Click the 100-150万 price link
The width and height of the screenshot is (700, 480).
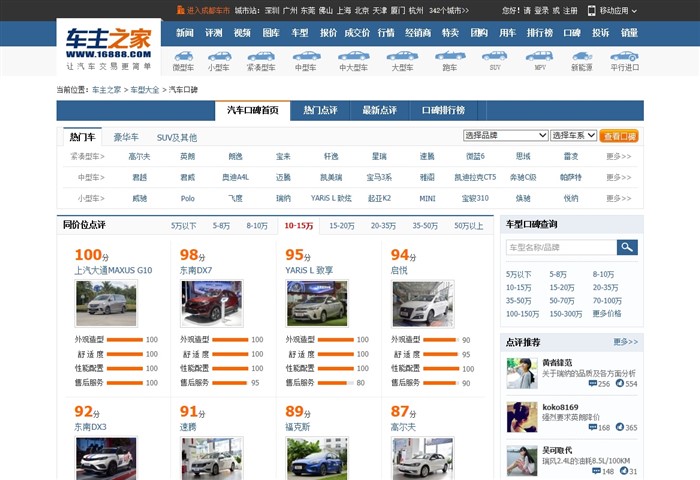(522, 313)
